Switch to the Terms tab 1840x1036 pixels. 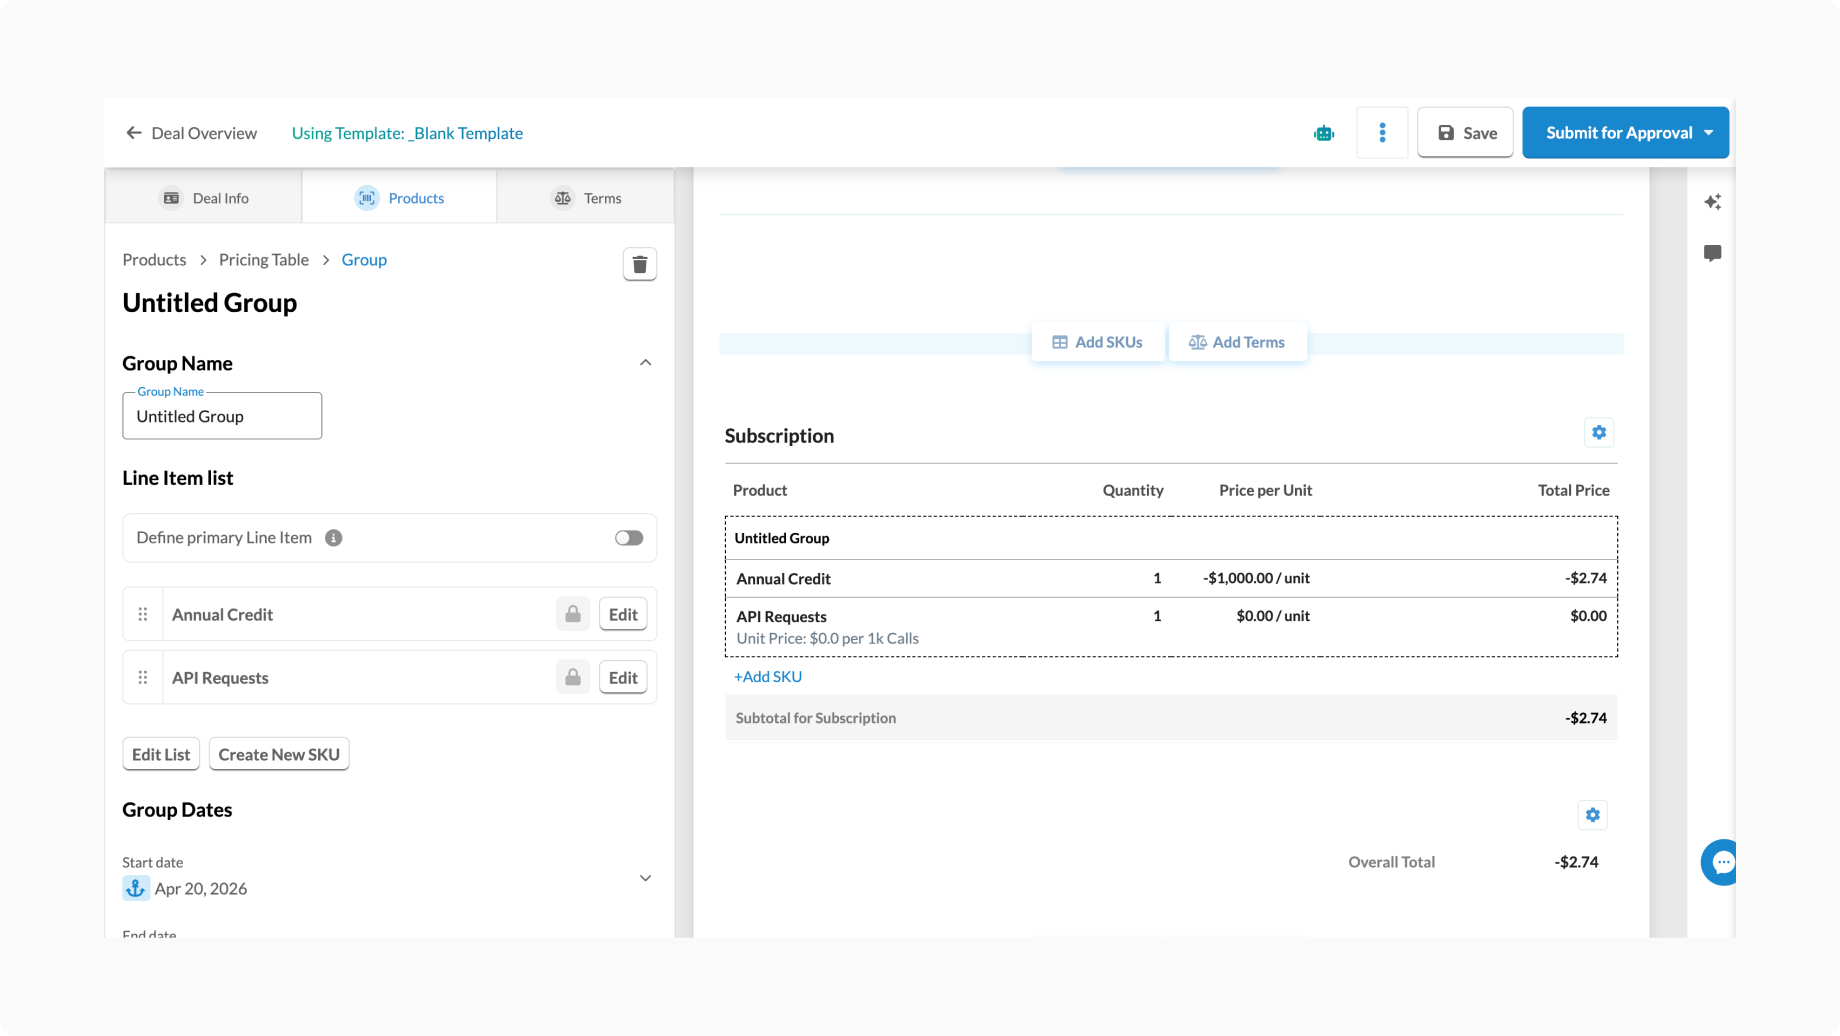[x=586, y=198]
